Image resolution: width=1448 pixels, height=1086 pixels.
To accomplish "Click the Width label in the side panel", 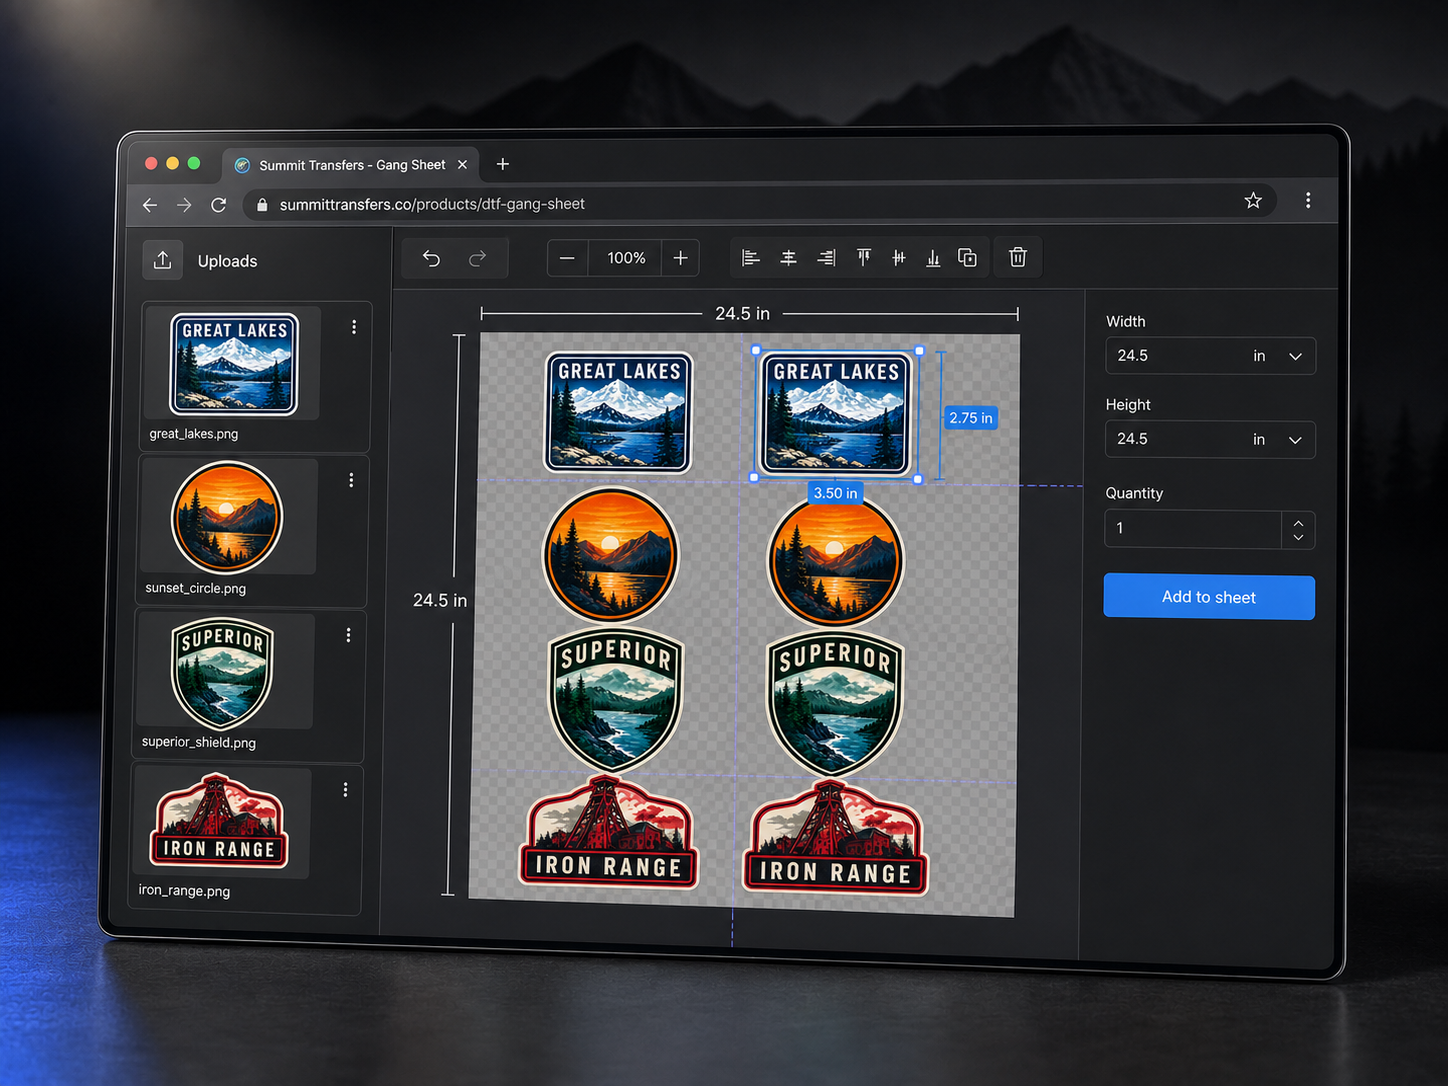I will (1126, 321).
